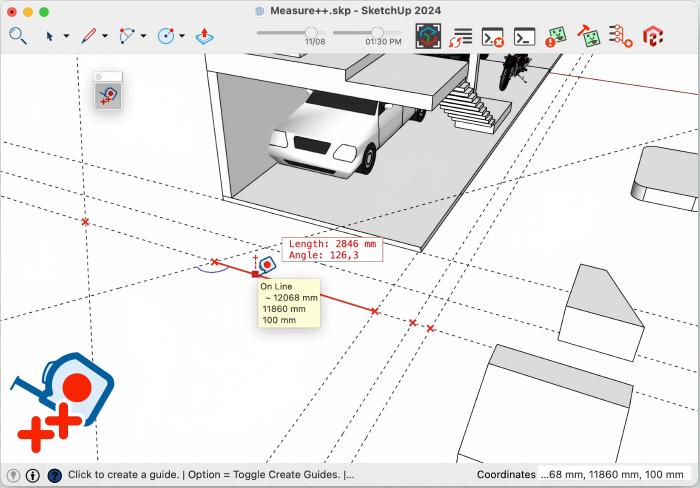Activate the Measure++ tool in floating toolbar
The image size is (700, 488).
click(x=108, y=96)
